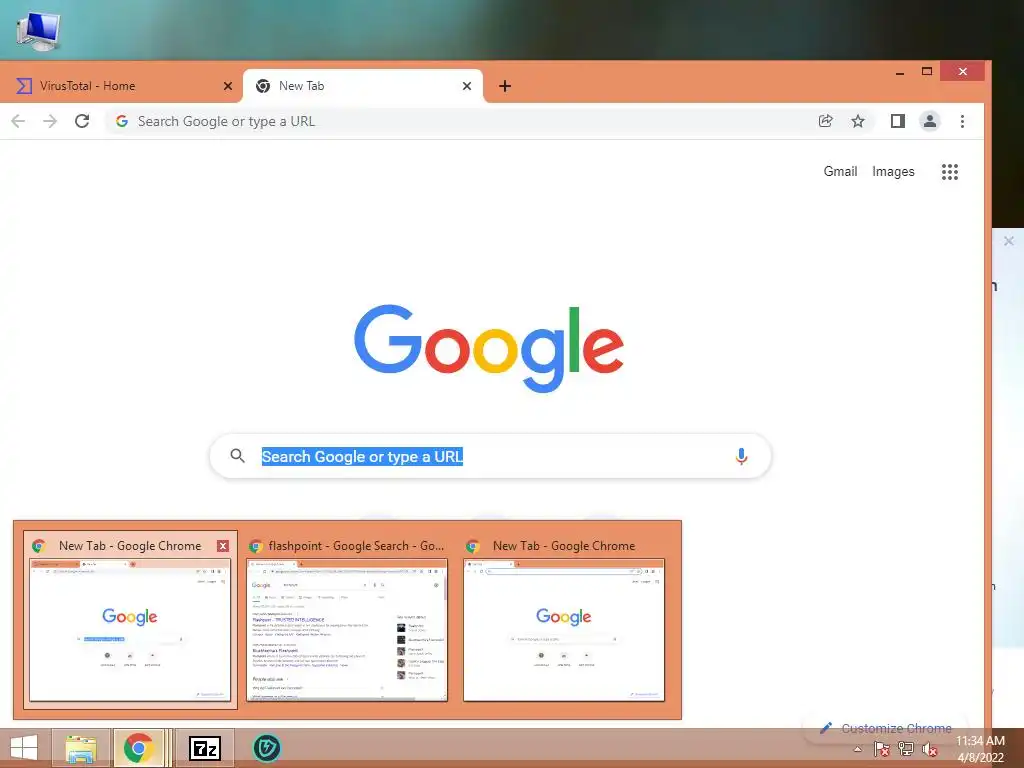The height and width of the screenshot is (768, 1024).
Task: Open the clock showing 11:34 AM
Action: pyautogui.click(x=980, y=748)
